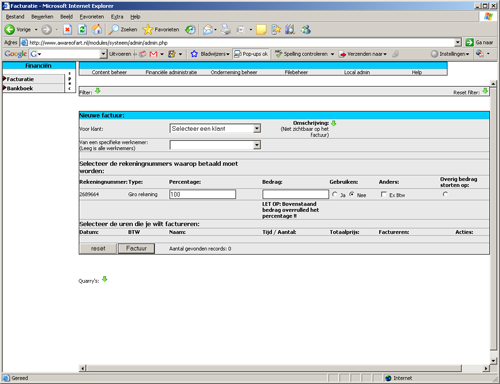Click the Percentage input field
500x384 pixels.
[202, 194]
